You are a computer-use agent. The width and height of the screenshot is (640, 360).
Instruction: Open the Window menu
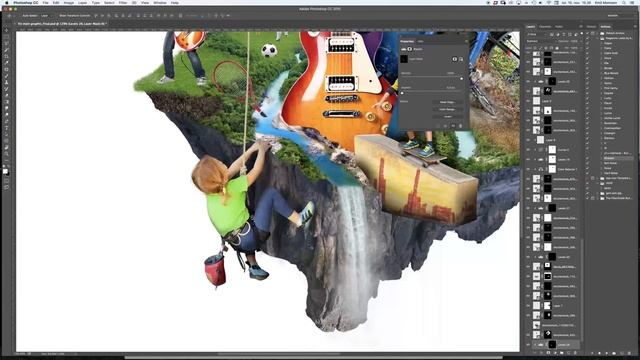[160, 2]
